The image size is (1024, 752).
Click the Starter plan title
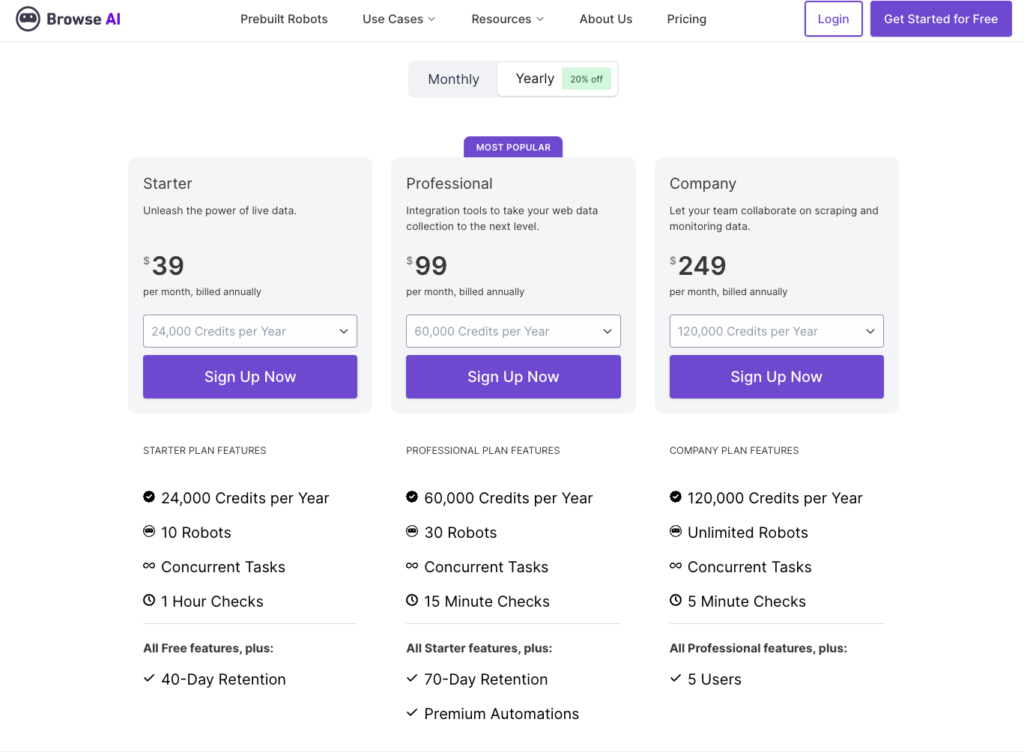[x=168, y=183]
